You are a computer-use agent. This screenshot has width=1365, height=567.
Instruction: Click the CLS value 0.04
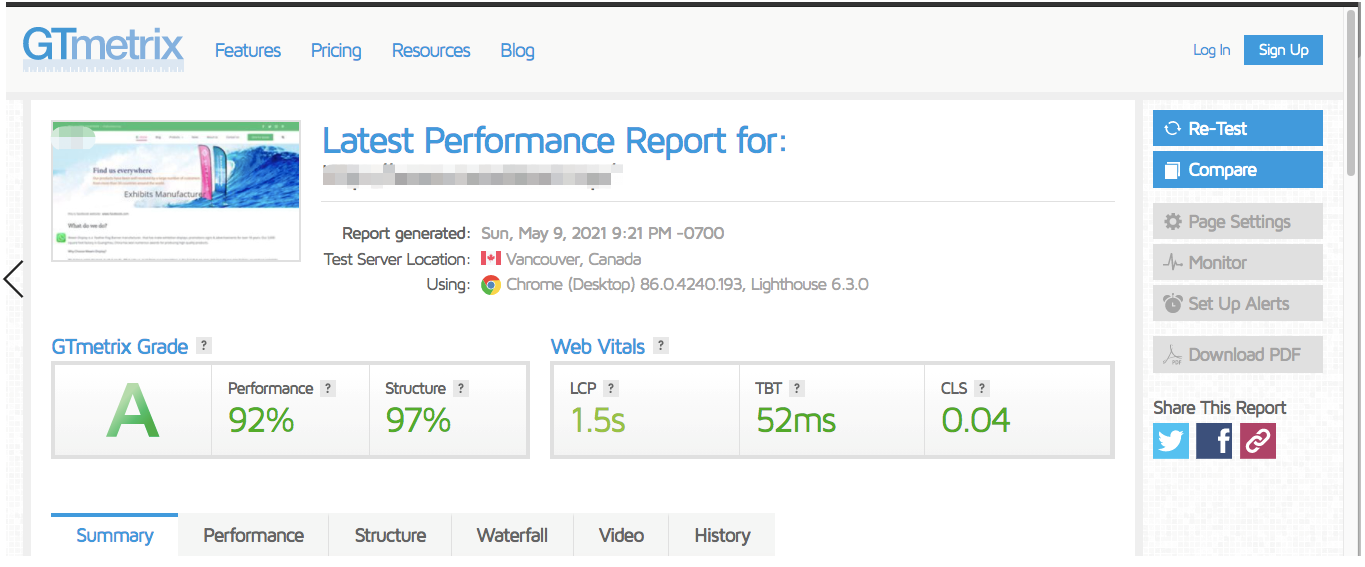click(x=976, y=420)
